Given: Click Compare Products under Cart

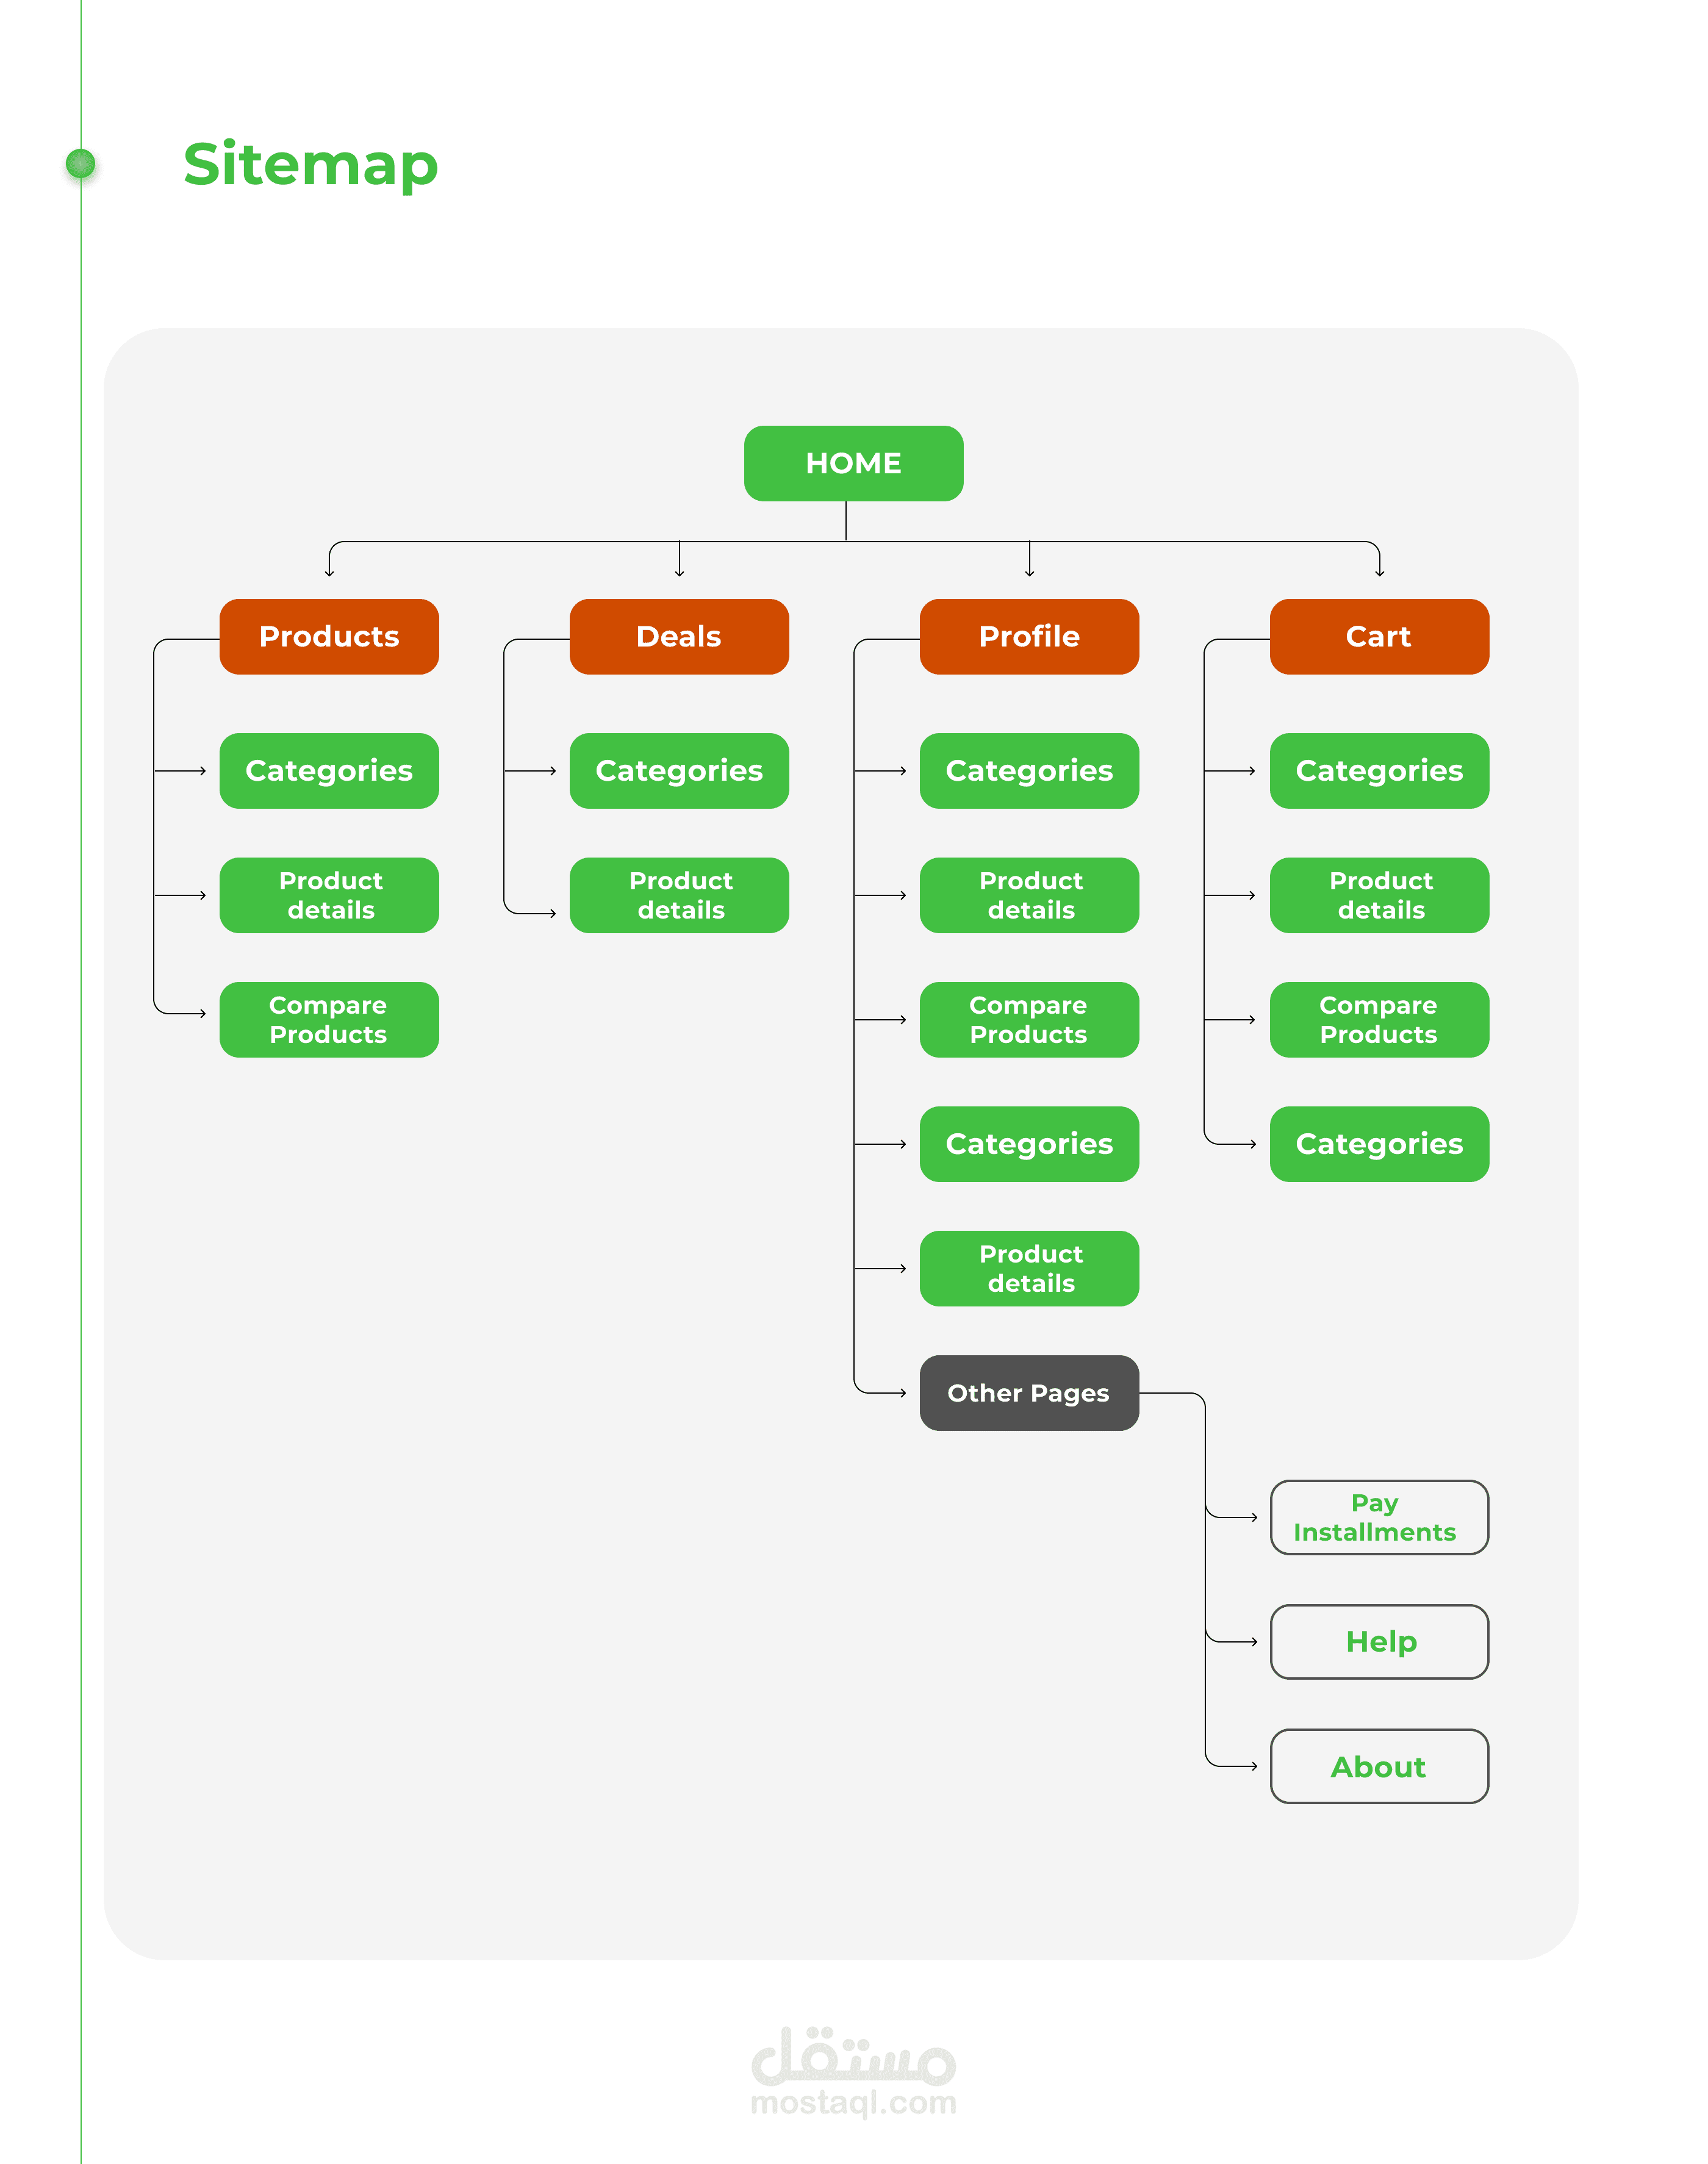Looking at the screenshot, I should [1379, 1020].
